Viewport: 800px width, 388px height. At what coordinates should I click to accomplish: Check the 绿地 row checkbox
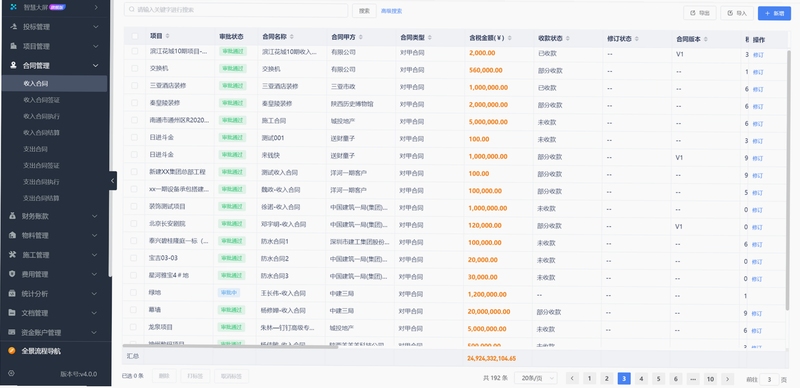[x=134, y=293]
